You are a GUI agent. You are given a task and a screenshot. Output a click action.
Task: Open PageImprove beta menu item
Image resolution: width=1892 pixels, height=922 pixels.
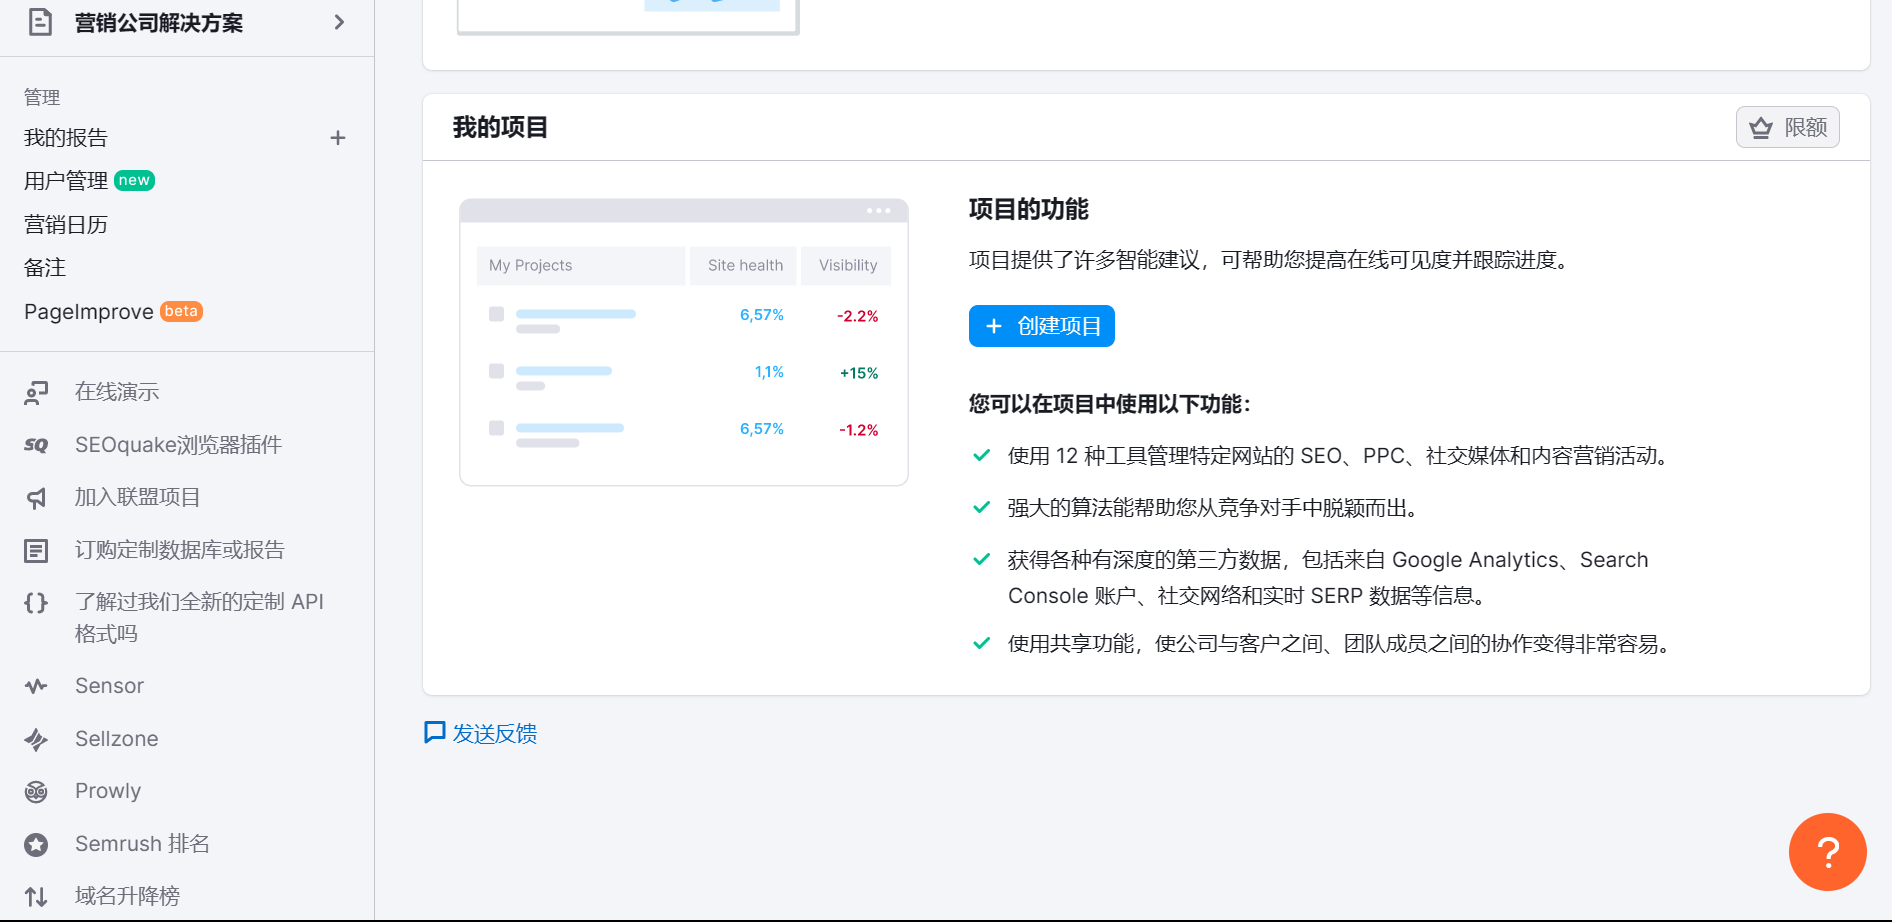coord(113,312)
